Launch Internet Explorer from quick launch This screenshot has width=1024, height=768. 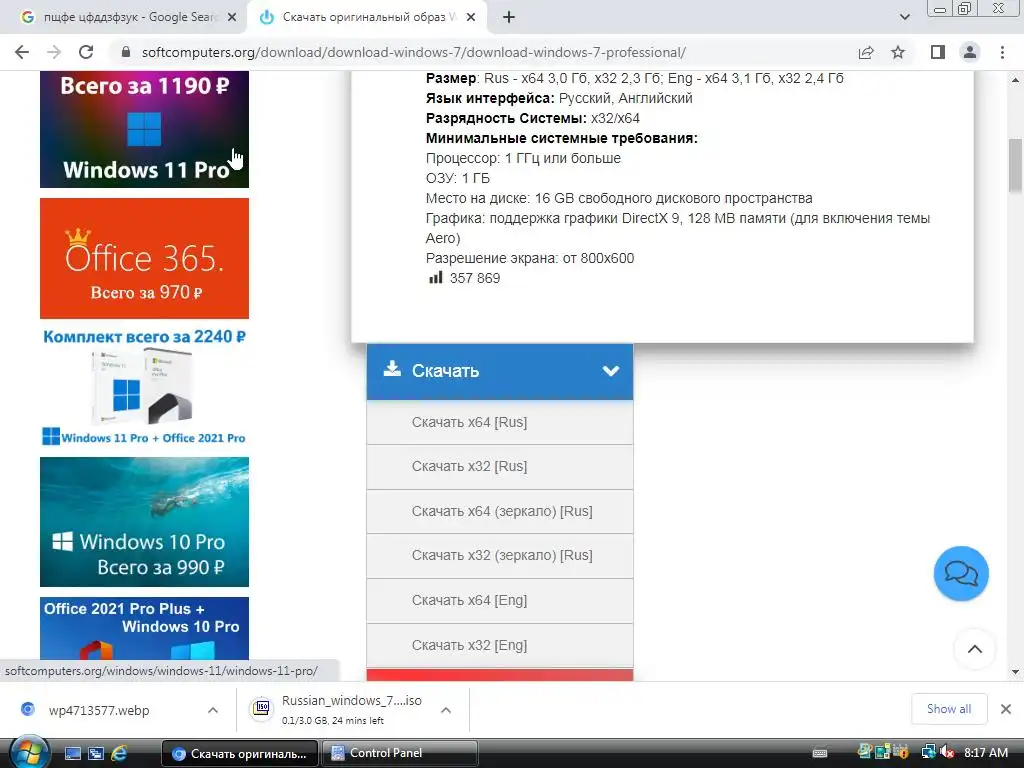[x=119, y=754]
